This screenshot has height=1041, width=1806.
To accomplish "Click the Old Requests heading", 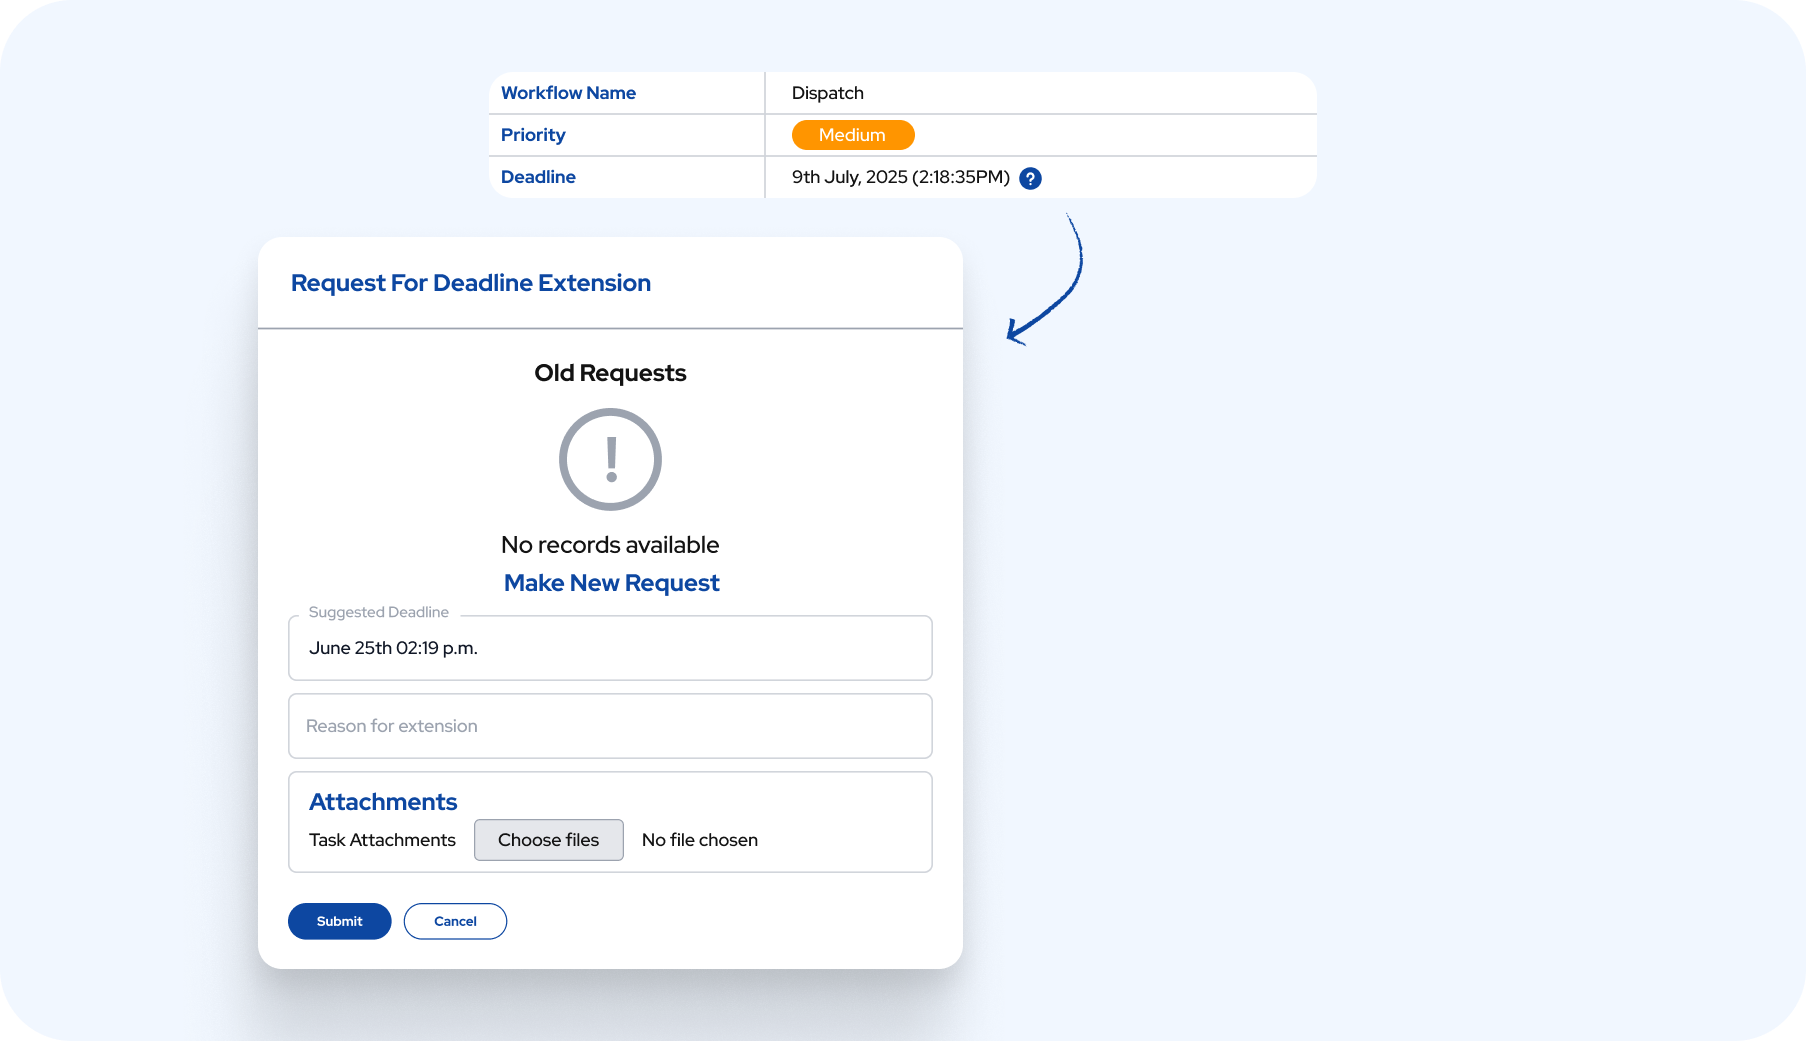I will pyautogui.click(x=610, y=373).
